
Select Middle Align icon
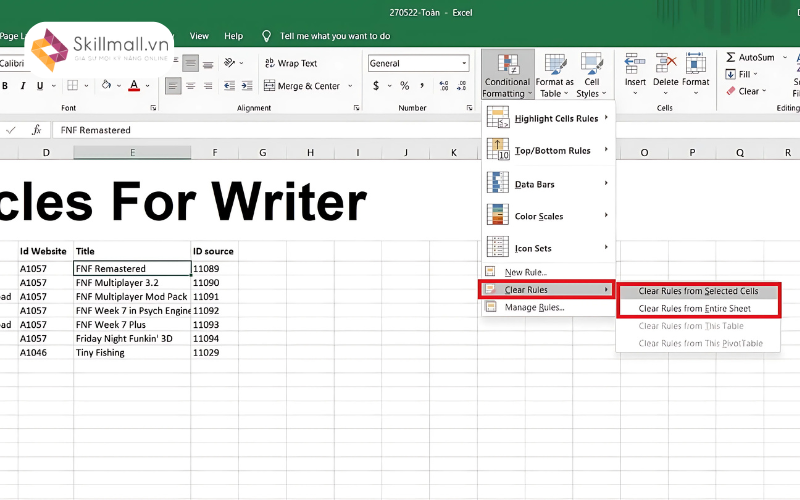coord(190,64)
